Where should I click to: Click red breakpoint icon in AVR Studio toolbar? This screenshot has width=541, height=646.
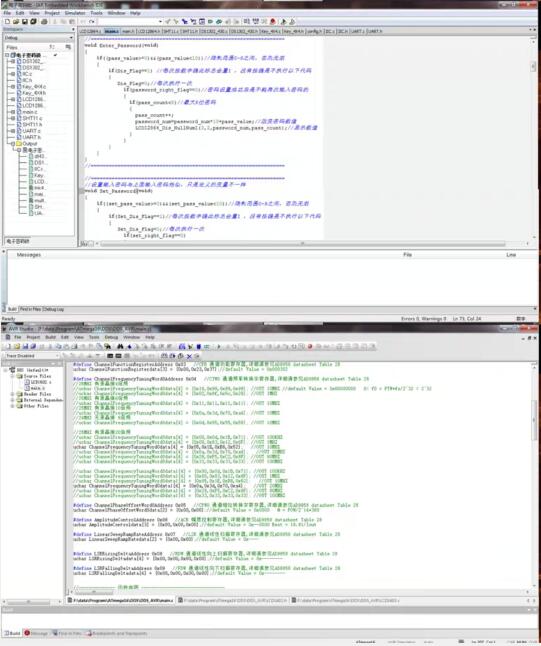coord(310,346)
